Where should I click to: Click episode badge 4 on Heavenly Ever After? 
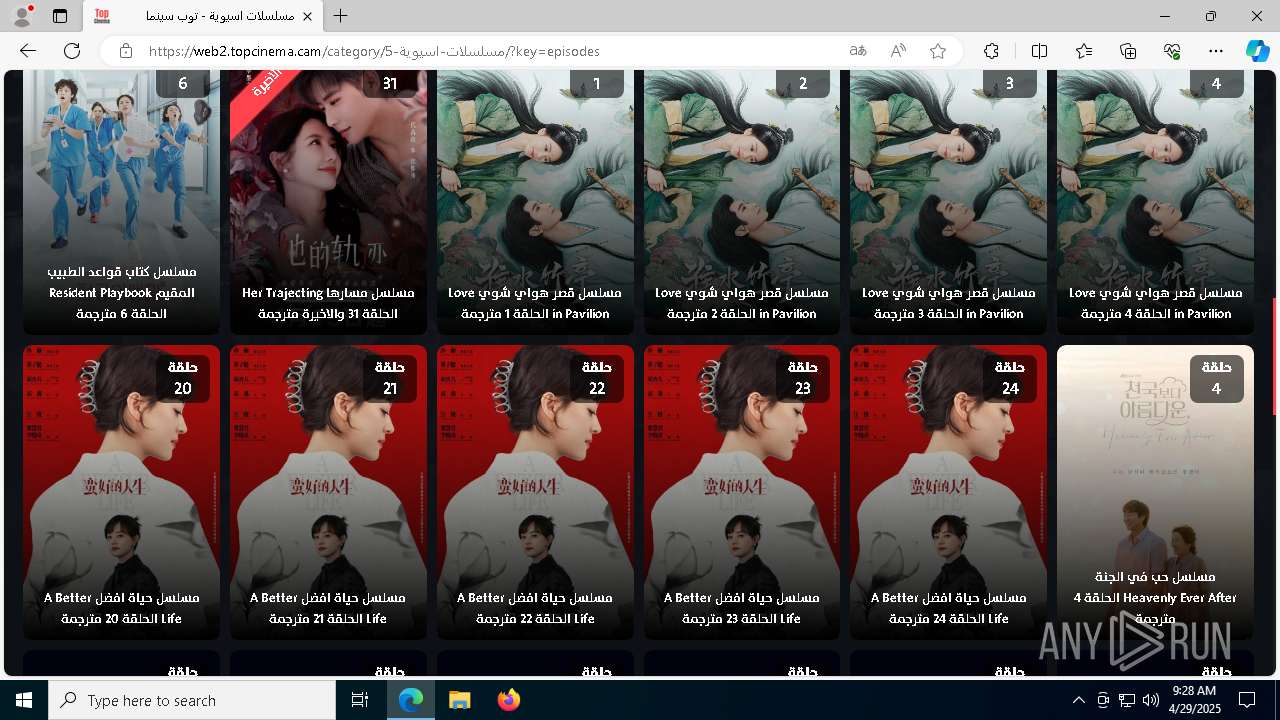pyautogui.click(x=1216, y=378)
